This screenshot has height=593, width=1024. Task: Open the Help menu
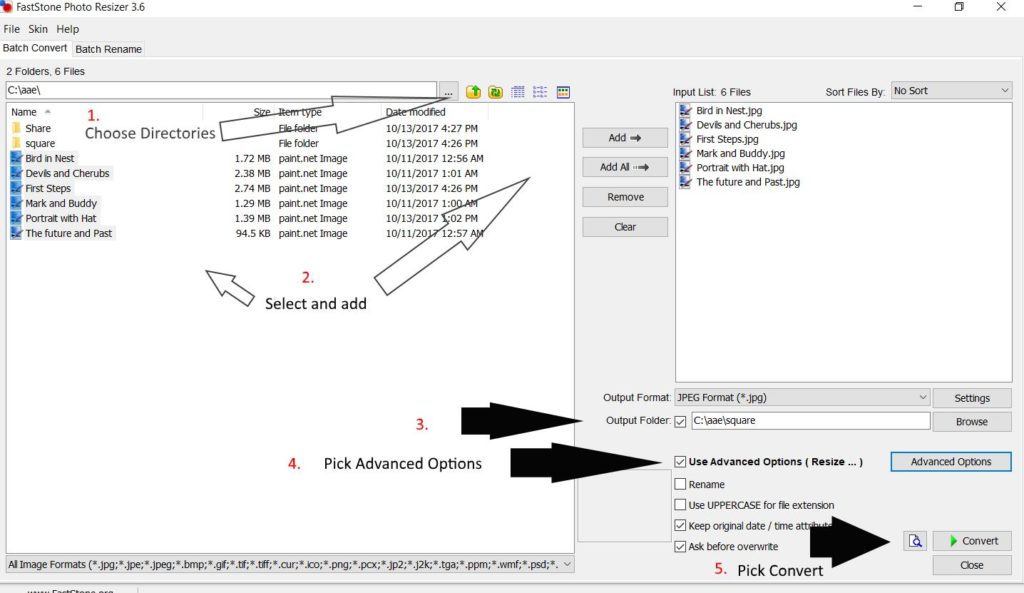67,29
